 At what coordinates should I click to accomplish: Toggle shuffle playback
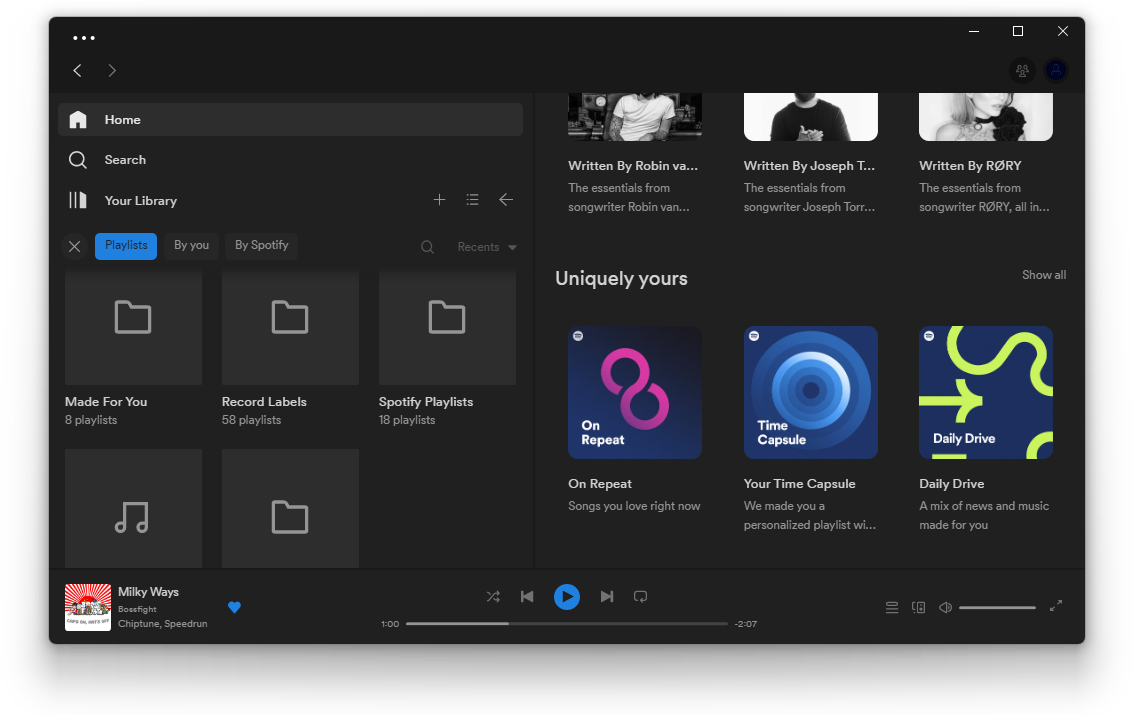493,596
